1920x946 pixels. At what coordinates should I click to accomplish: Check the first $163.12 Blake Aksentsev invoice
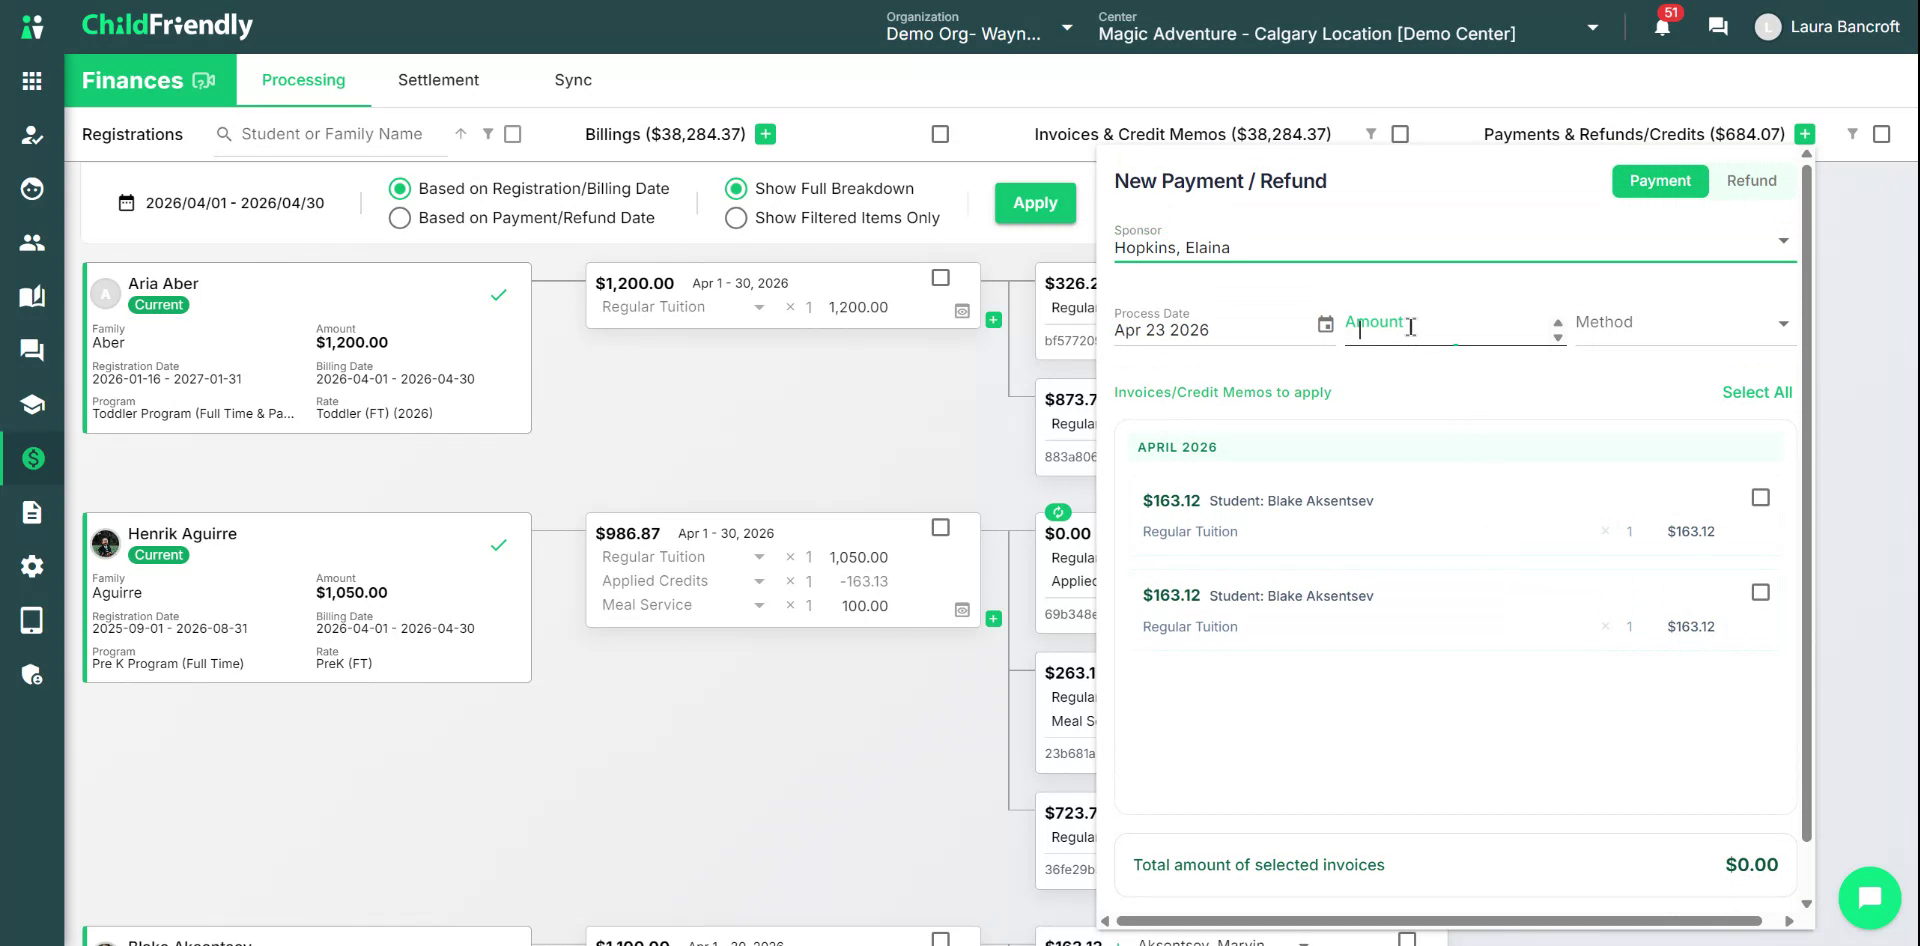[x=1761, y=498]
